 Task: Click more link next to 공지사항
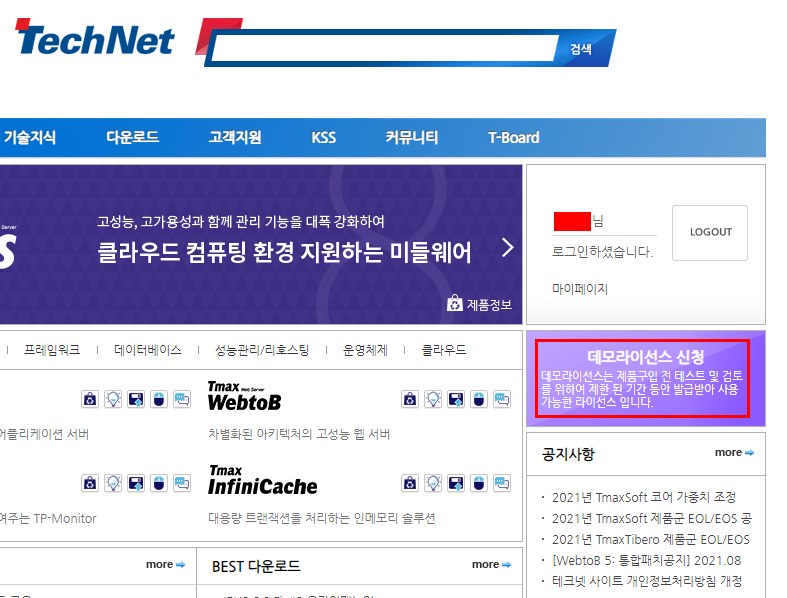coord(734,452)
